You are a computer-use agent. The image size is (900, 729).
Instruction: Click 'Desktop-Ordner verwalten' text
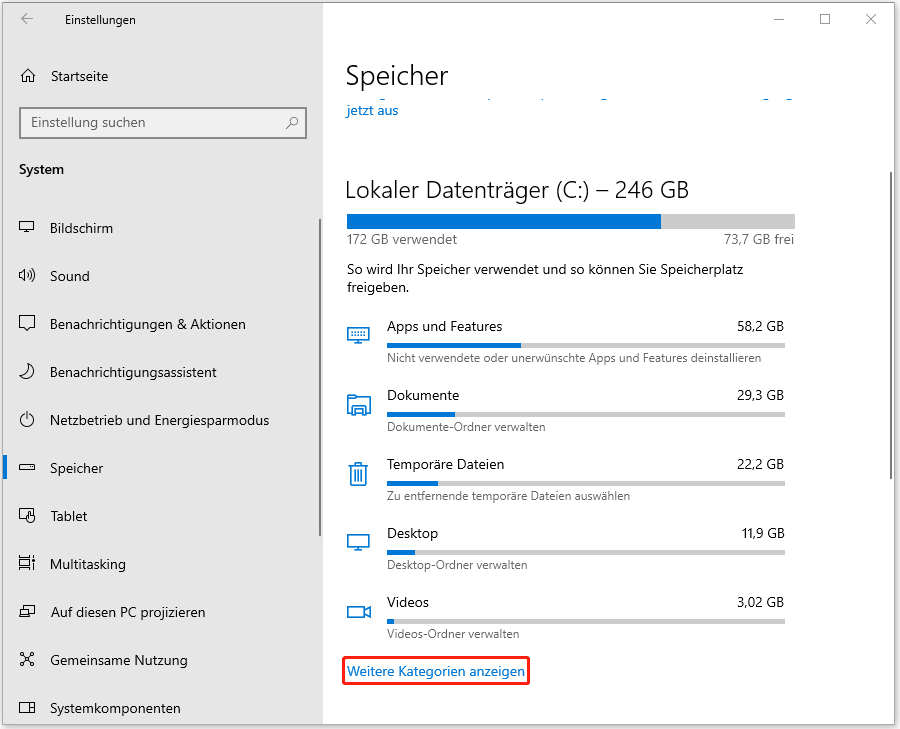pyautogui.click(x=457, y=565)
